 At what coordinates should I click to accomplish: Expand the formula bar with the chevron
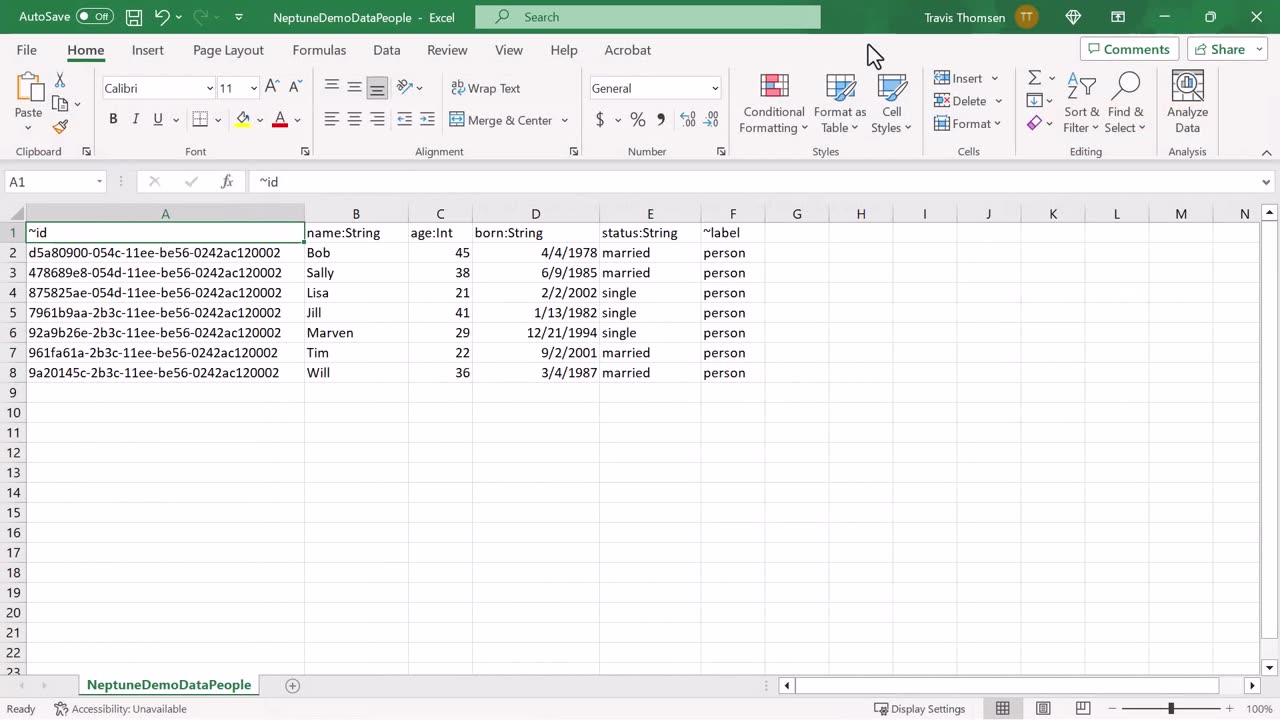(x=1266, y=182)
